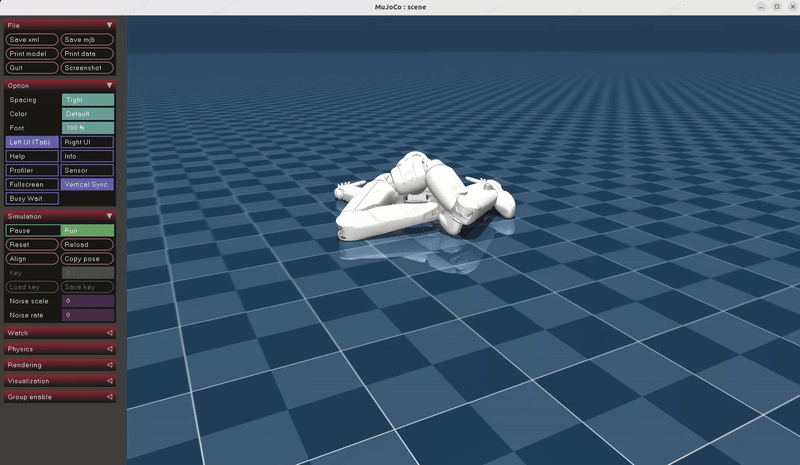
Task: Toggle the Vertical Sync option
Action: coord(88,185)
